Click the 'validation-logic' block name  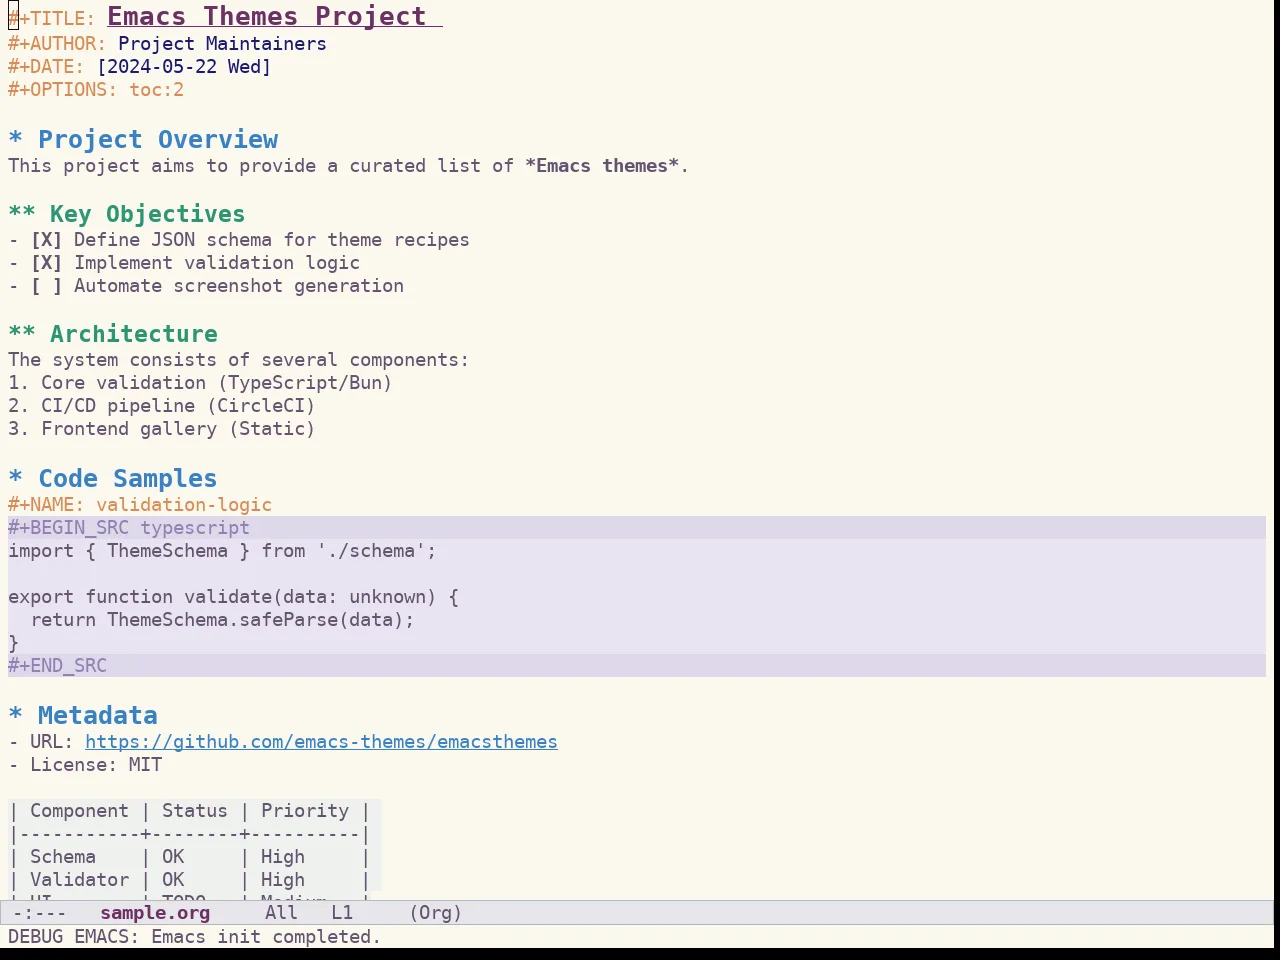tap(184, 505)
